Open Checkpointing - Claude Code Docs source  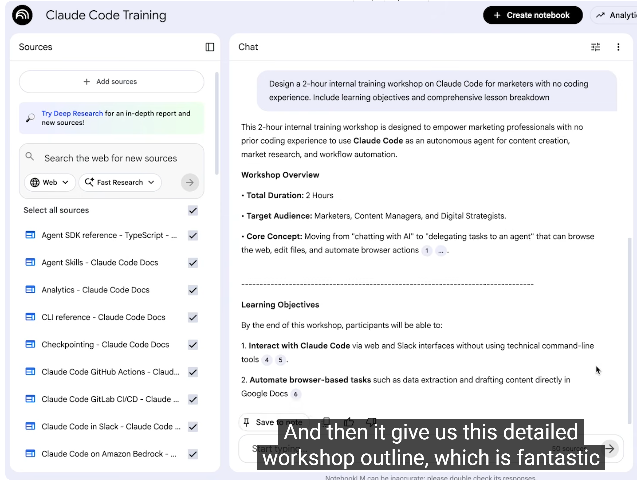pos(105,344)
